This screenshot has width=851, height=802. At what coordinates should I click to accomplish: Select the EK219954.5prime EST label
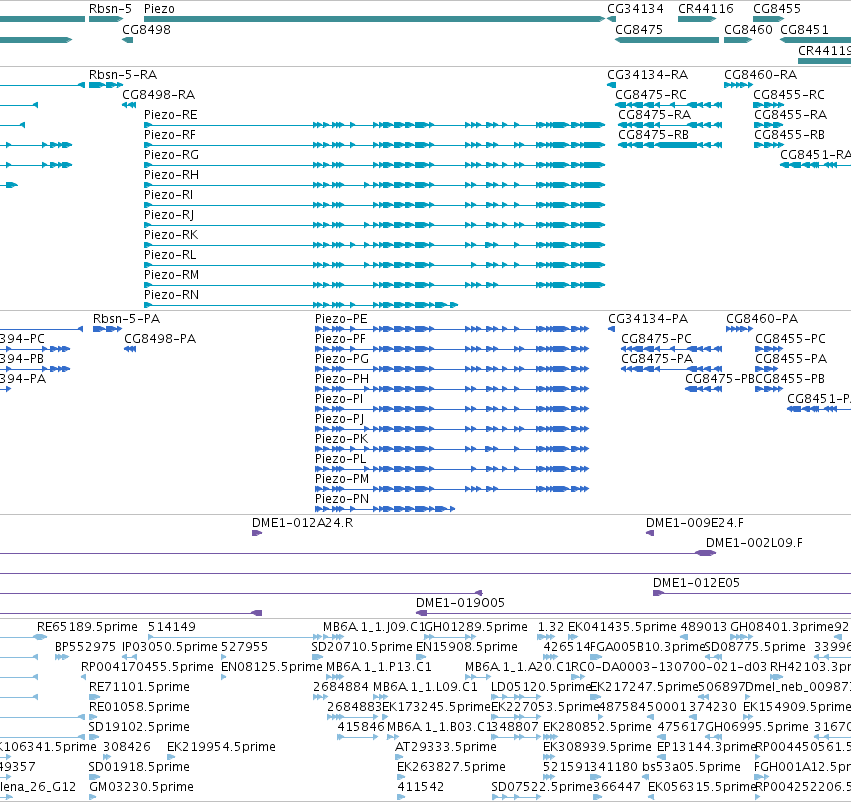(221, 747)
